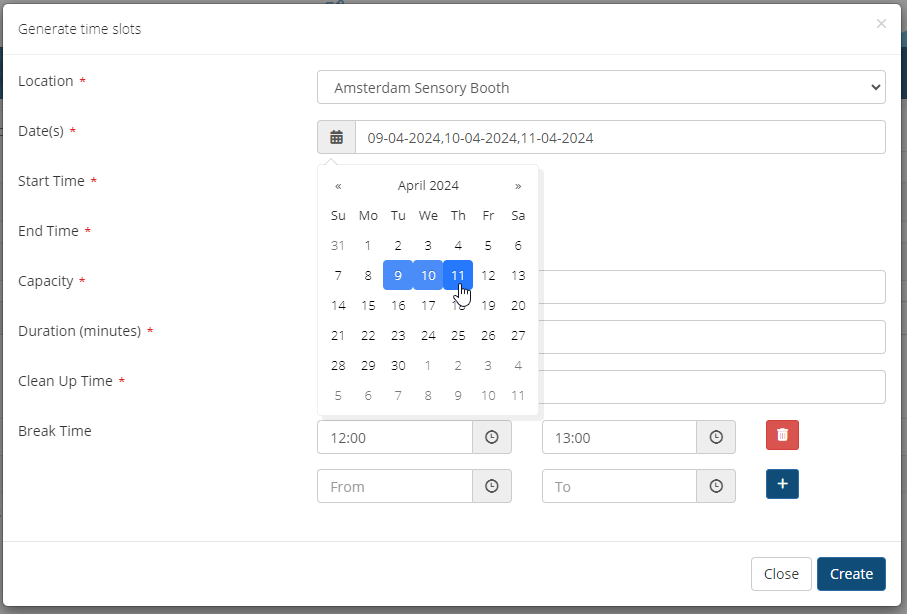Open the Location dropdown
The width and height of the screenshot is (907, 614).
tap(601, 87)
